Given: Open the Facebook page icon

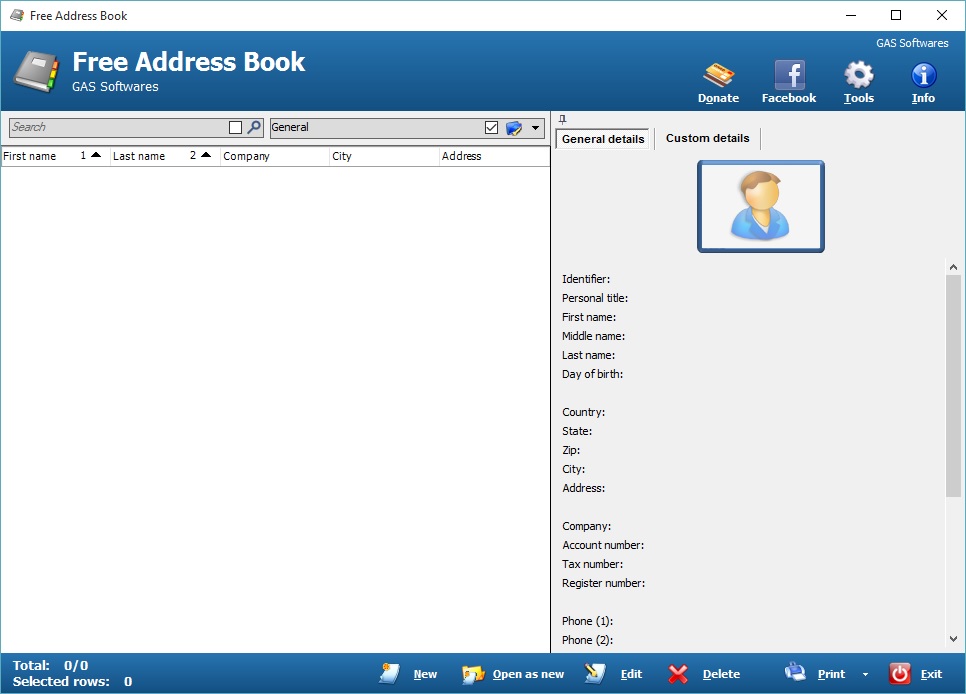Looking at the screenshot, I should [789, 75].
